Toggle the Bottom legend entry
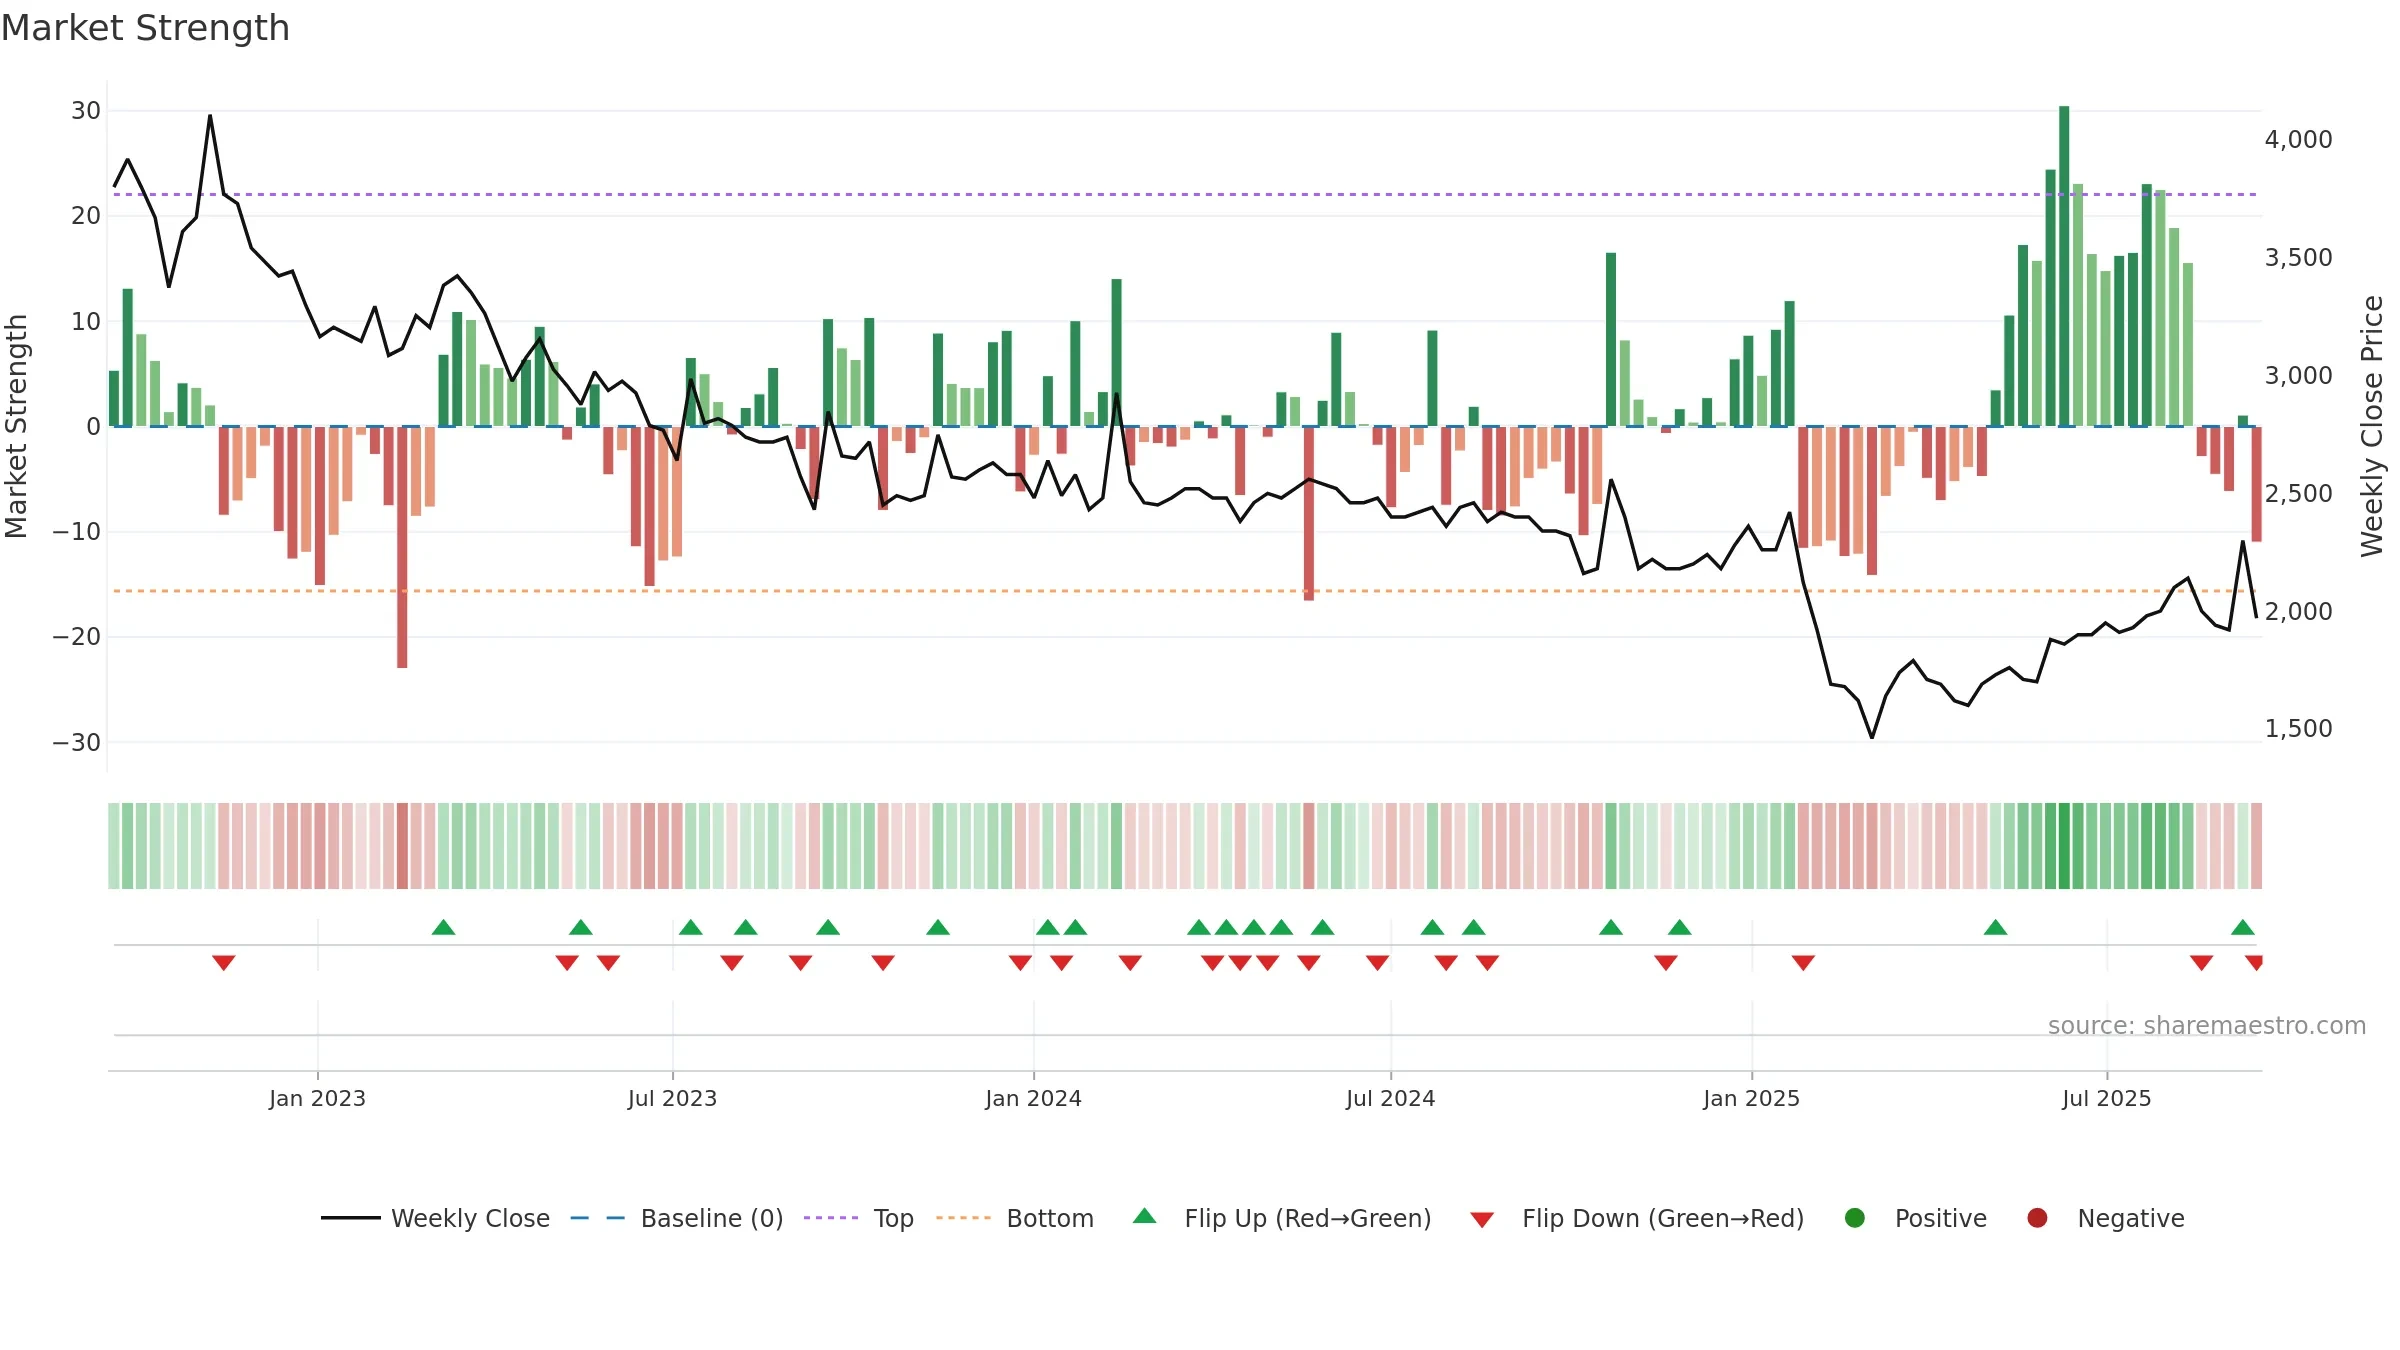Image resolution: width=2400 pixels, height=1350 pixels. (x=1015, y=1218)
